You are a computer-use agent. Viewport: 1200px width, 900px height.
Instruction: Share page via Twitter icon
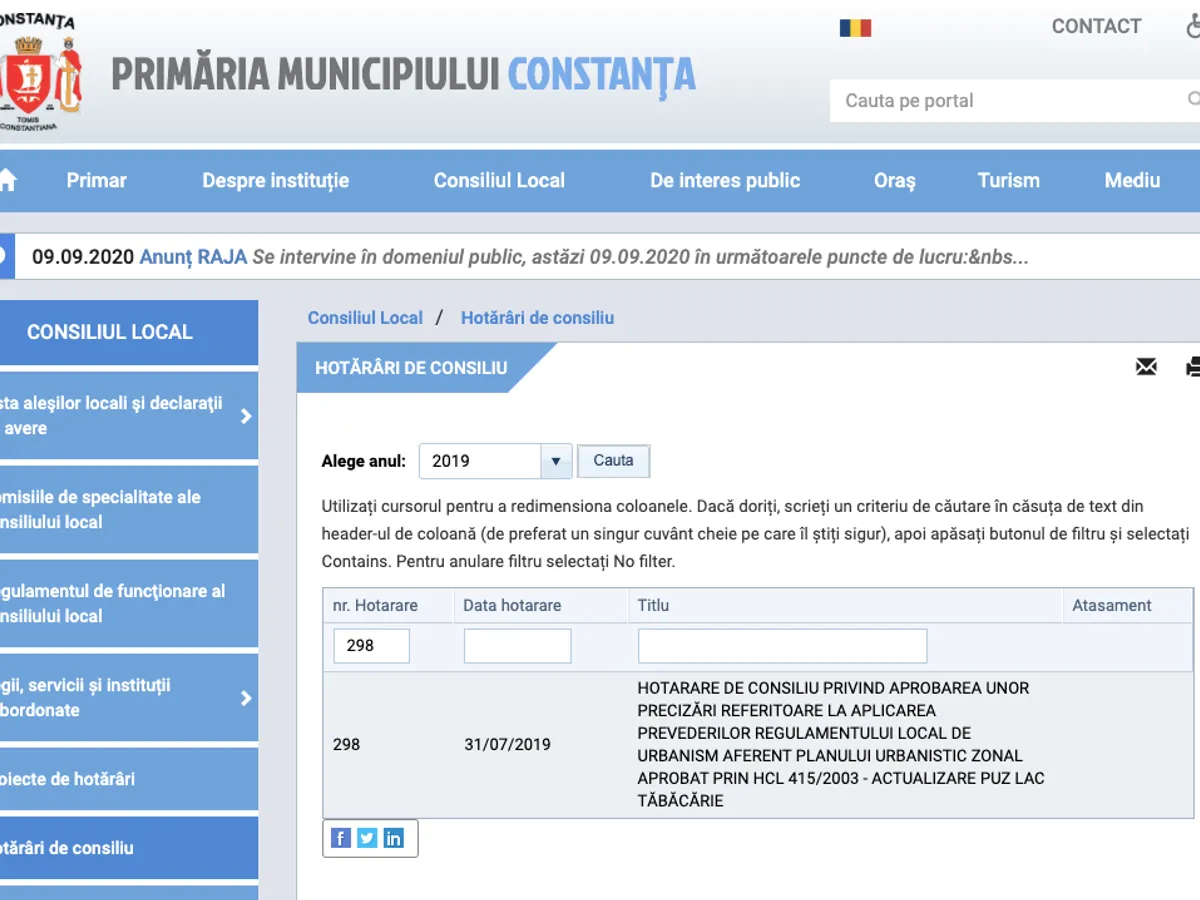tap(367, 838)
